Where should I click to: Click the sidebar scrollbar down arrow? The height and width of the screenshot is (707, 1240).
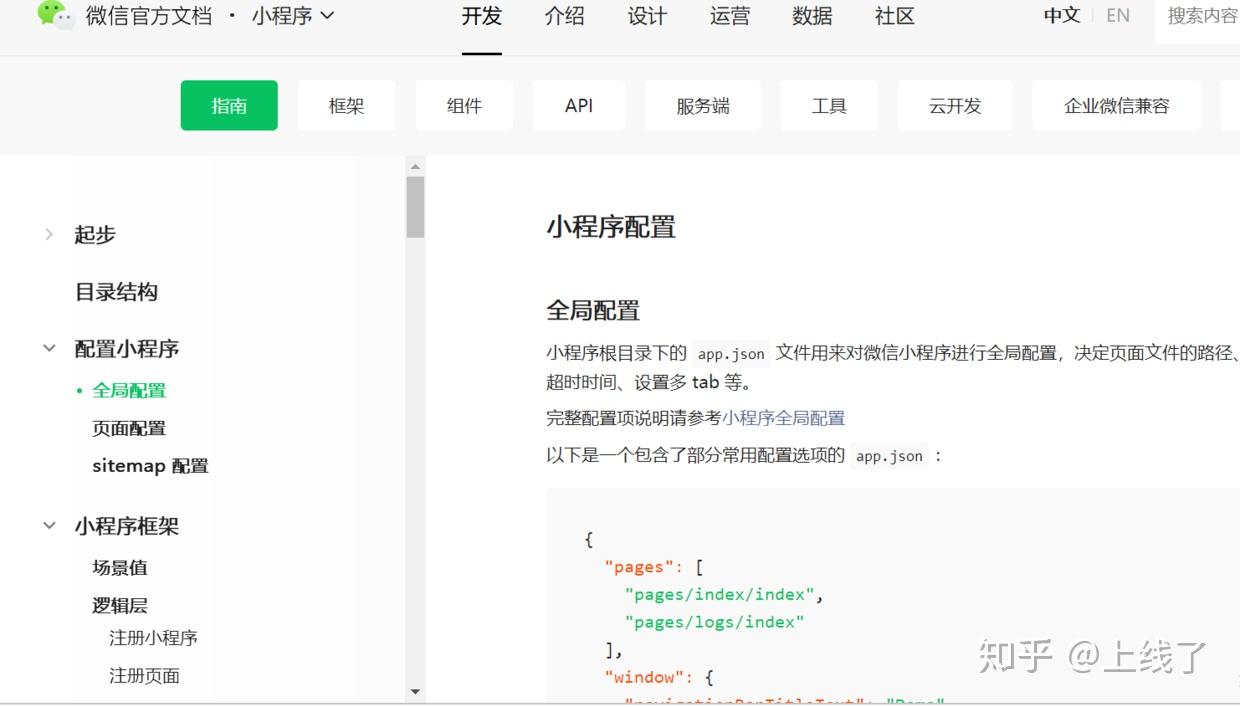pyautogui.click(x=415, y=691)
